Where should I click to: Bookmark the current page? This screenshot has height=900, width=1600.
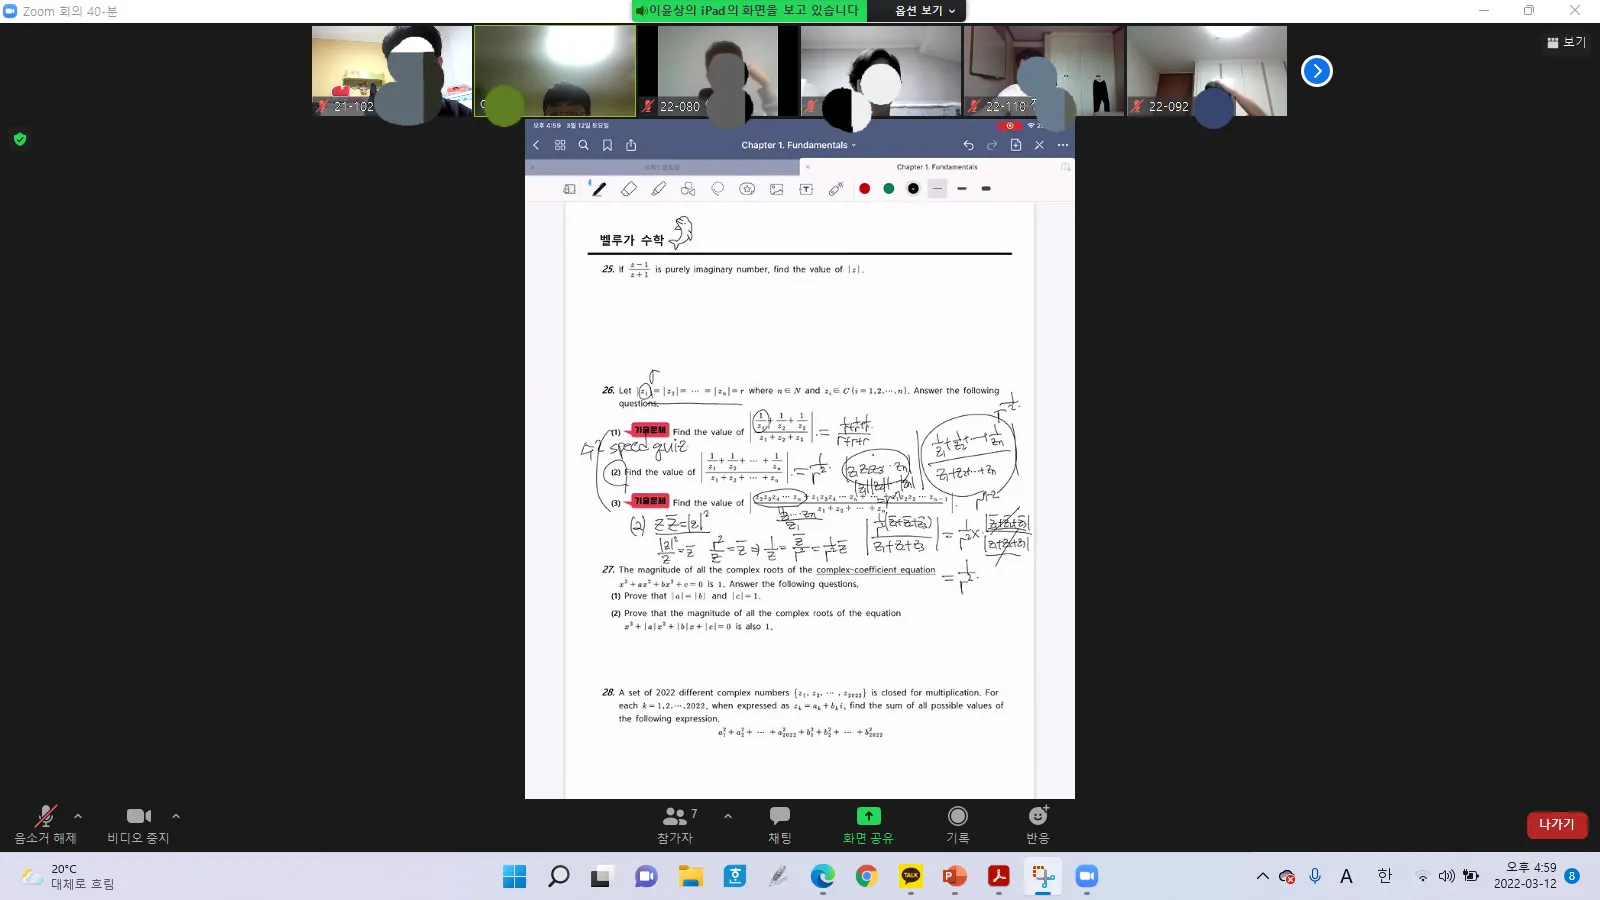(607, 145)
